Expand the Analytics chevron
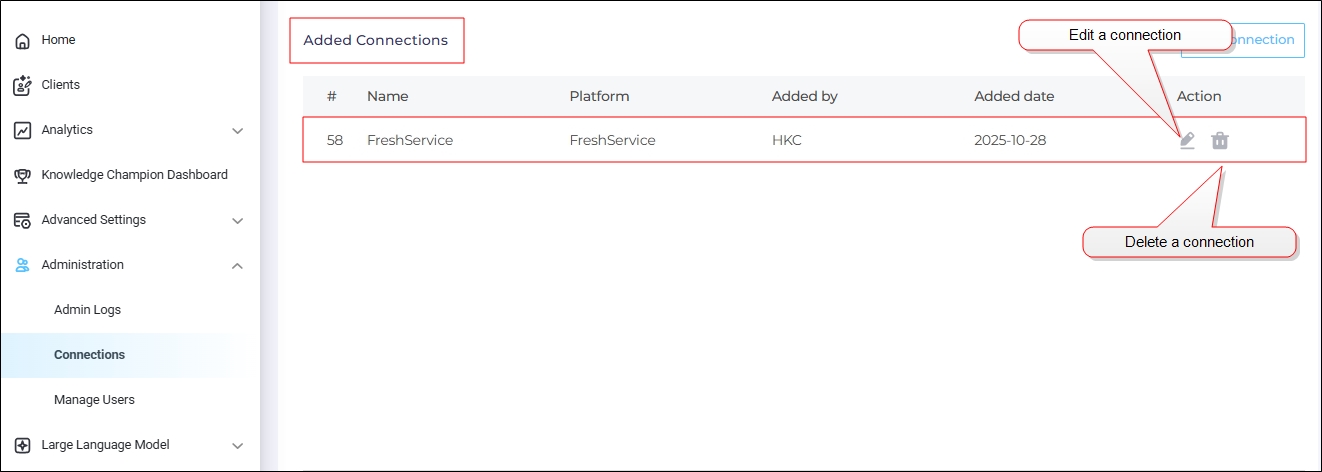 (237, 130)
